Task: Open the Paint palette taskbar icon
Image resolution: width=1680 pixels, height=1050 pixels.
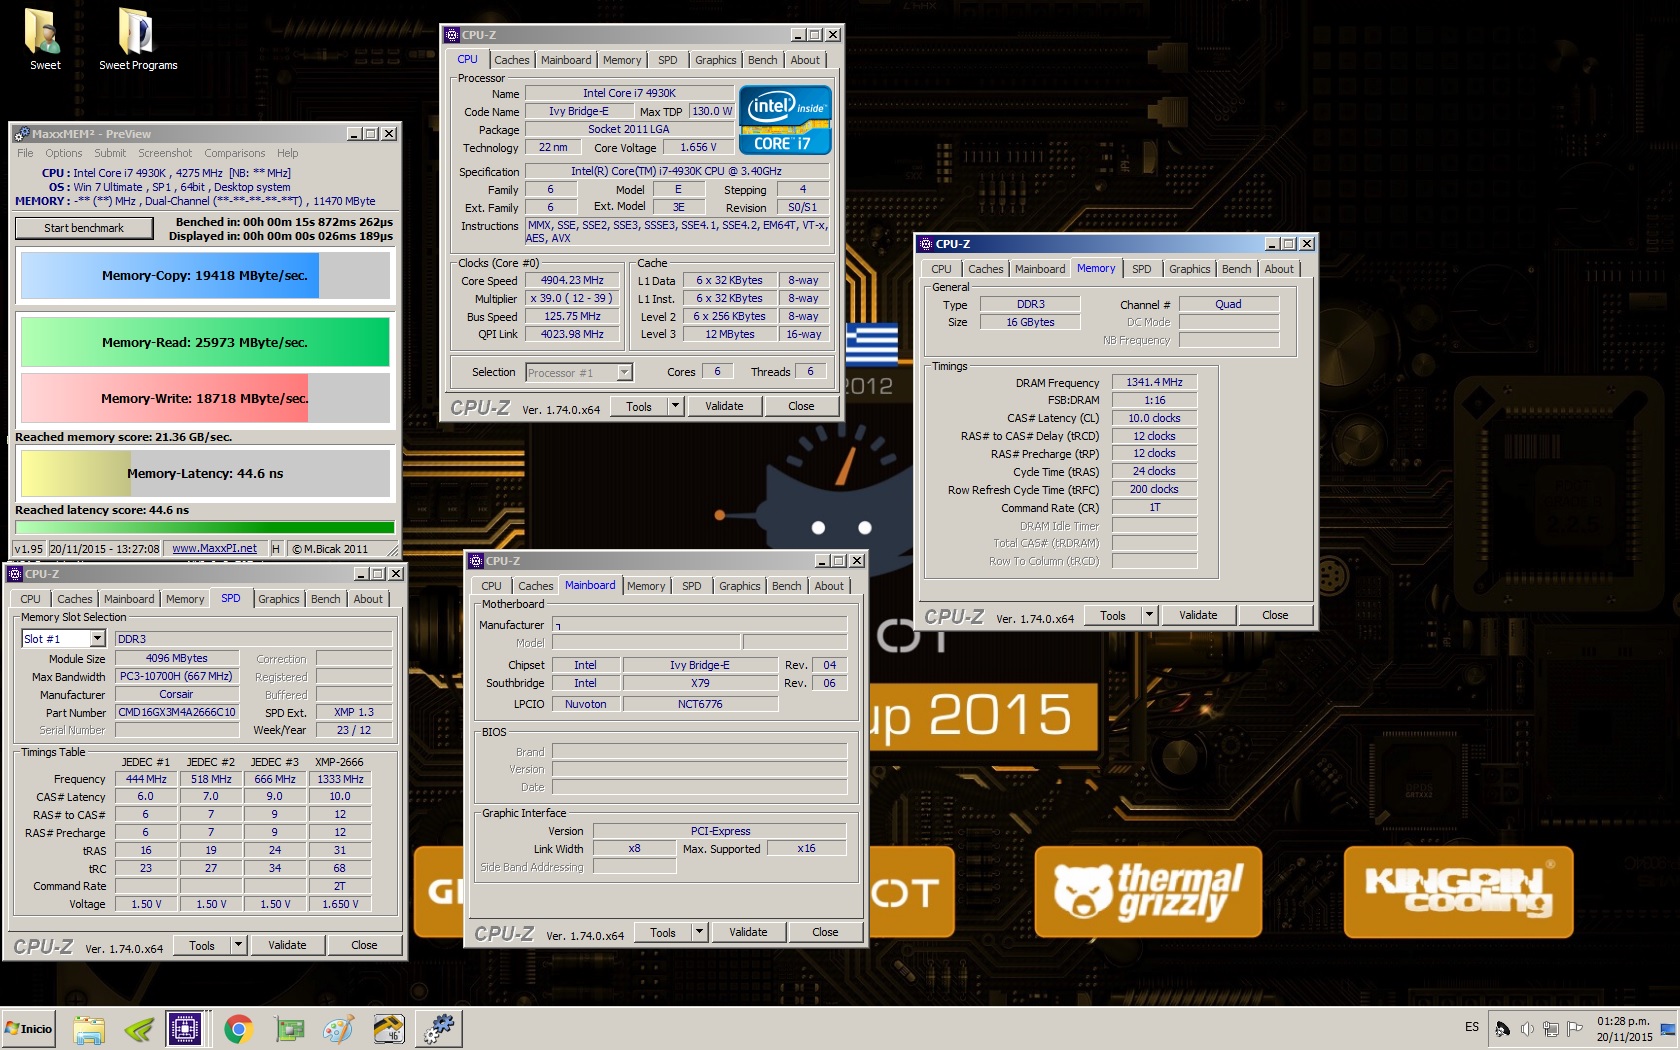Action: click(x=339, y=1029)
